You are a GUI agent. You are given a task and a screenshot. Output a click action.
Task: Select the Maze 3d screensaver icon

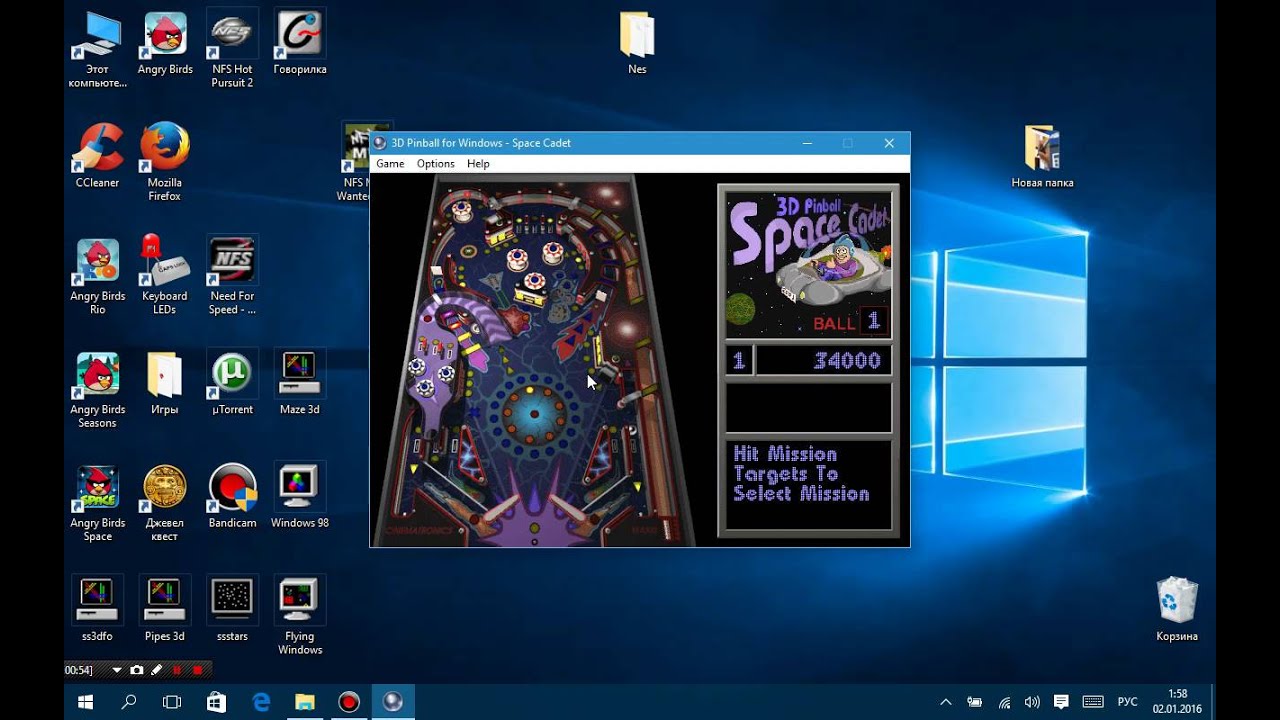click(x=300, y=383)
